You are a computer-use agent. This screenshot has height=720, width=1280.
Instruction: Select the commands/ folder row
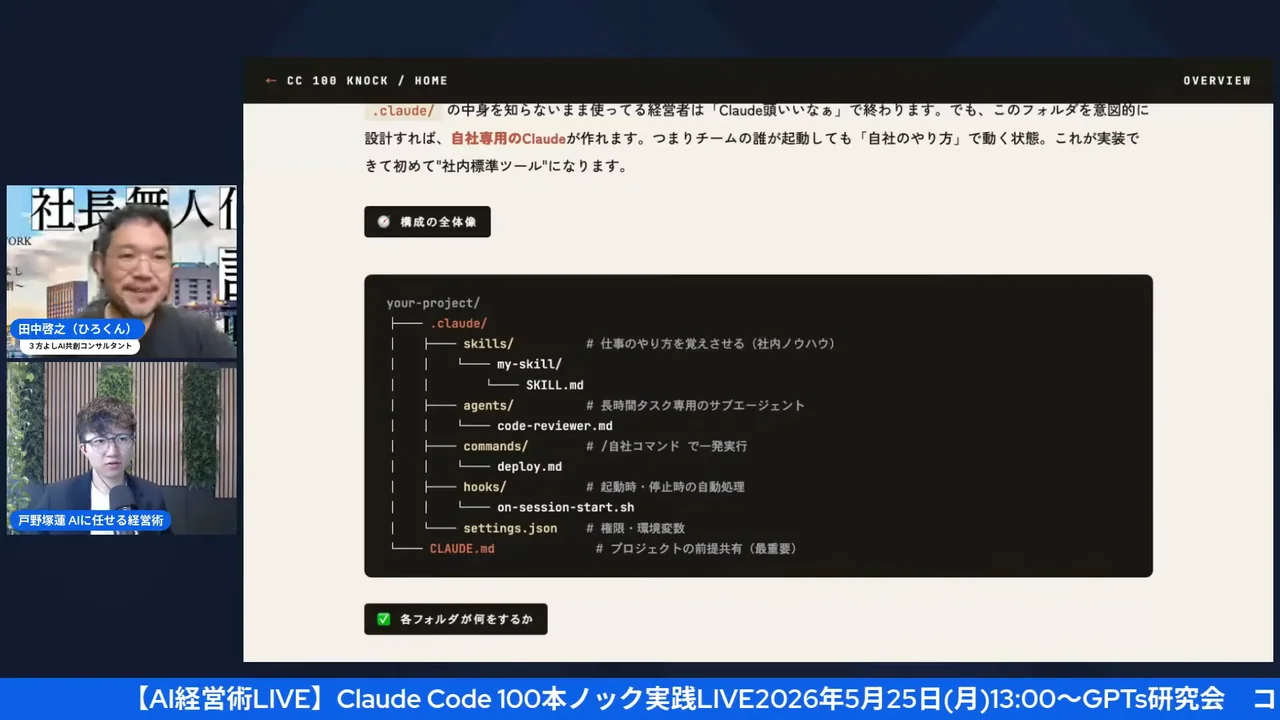coord(495,446)
